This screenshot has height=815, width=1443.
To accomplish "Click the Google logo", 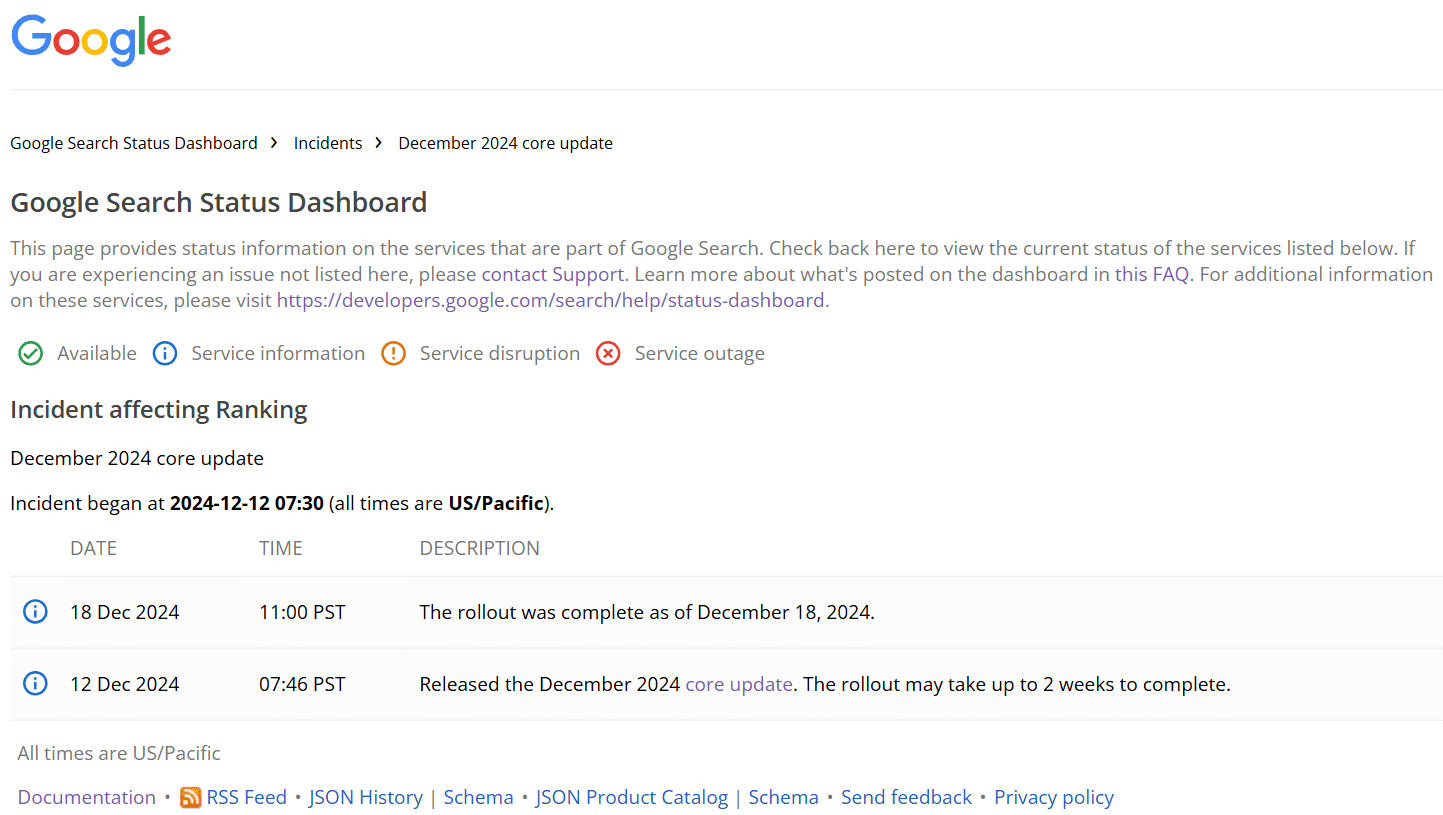I will pos(91,40).
